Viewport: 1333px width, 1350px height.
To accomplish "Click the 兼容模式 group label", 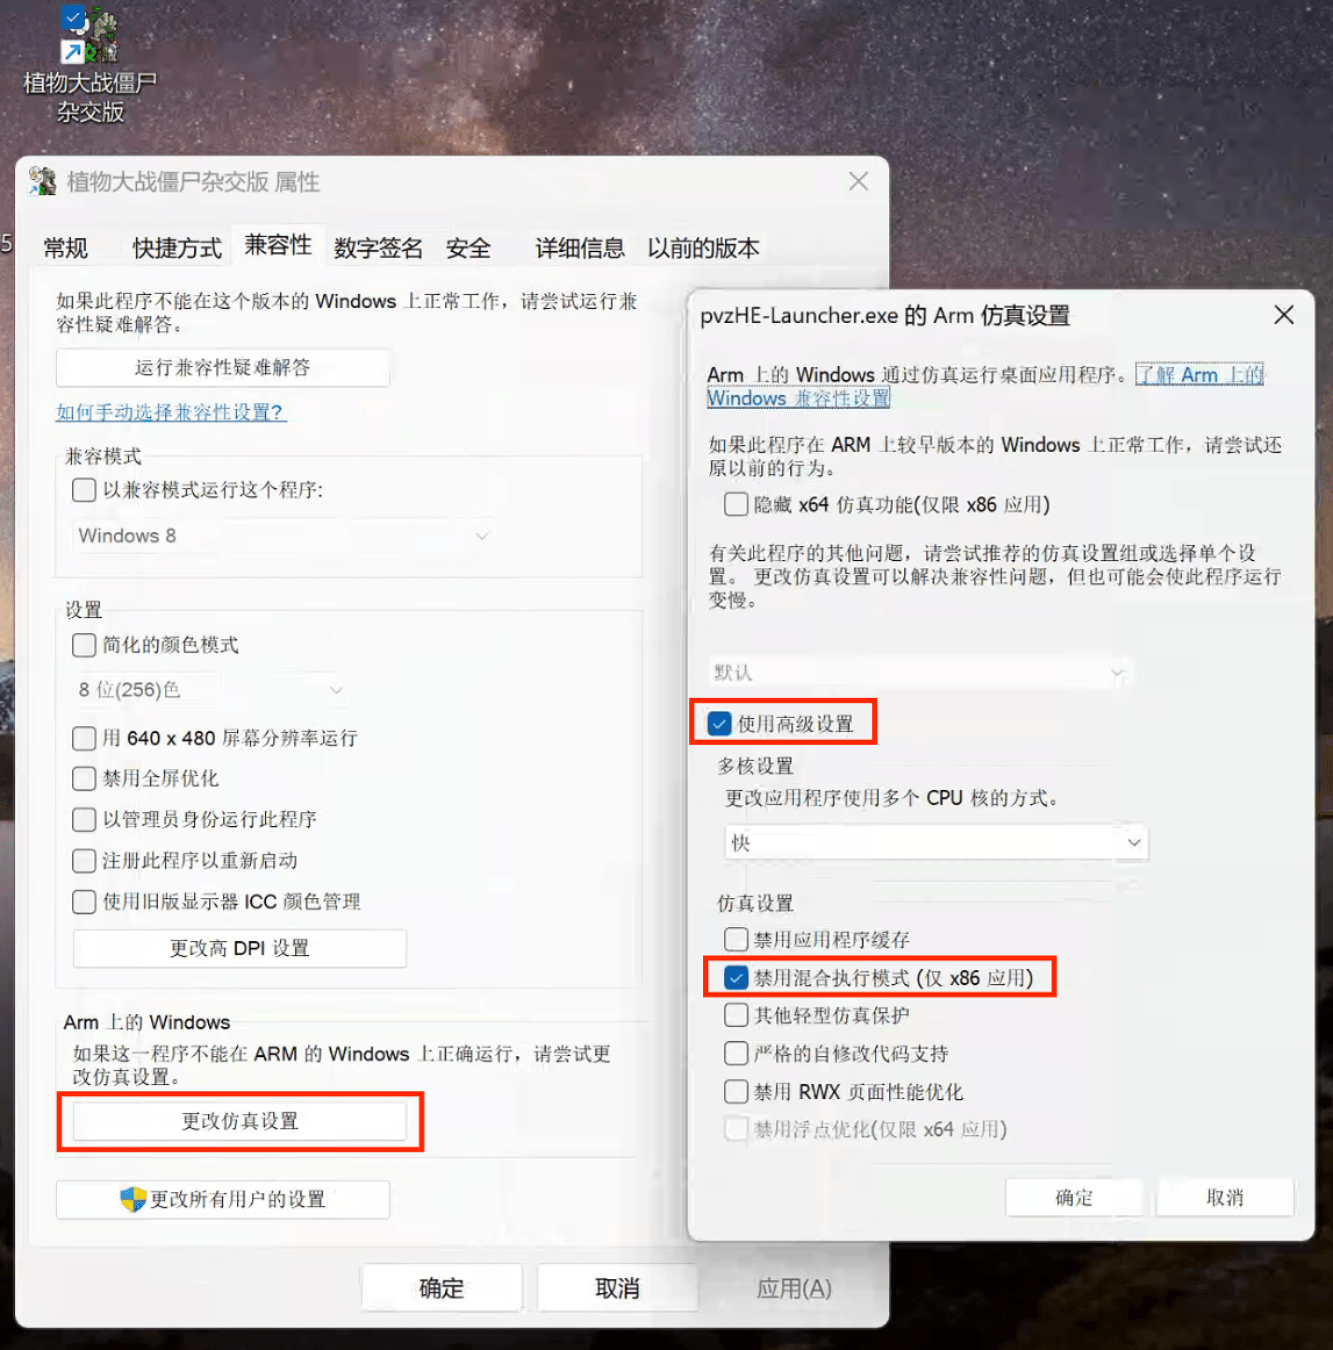I will (x=103, y=456).
